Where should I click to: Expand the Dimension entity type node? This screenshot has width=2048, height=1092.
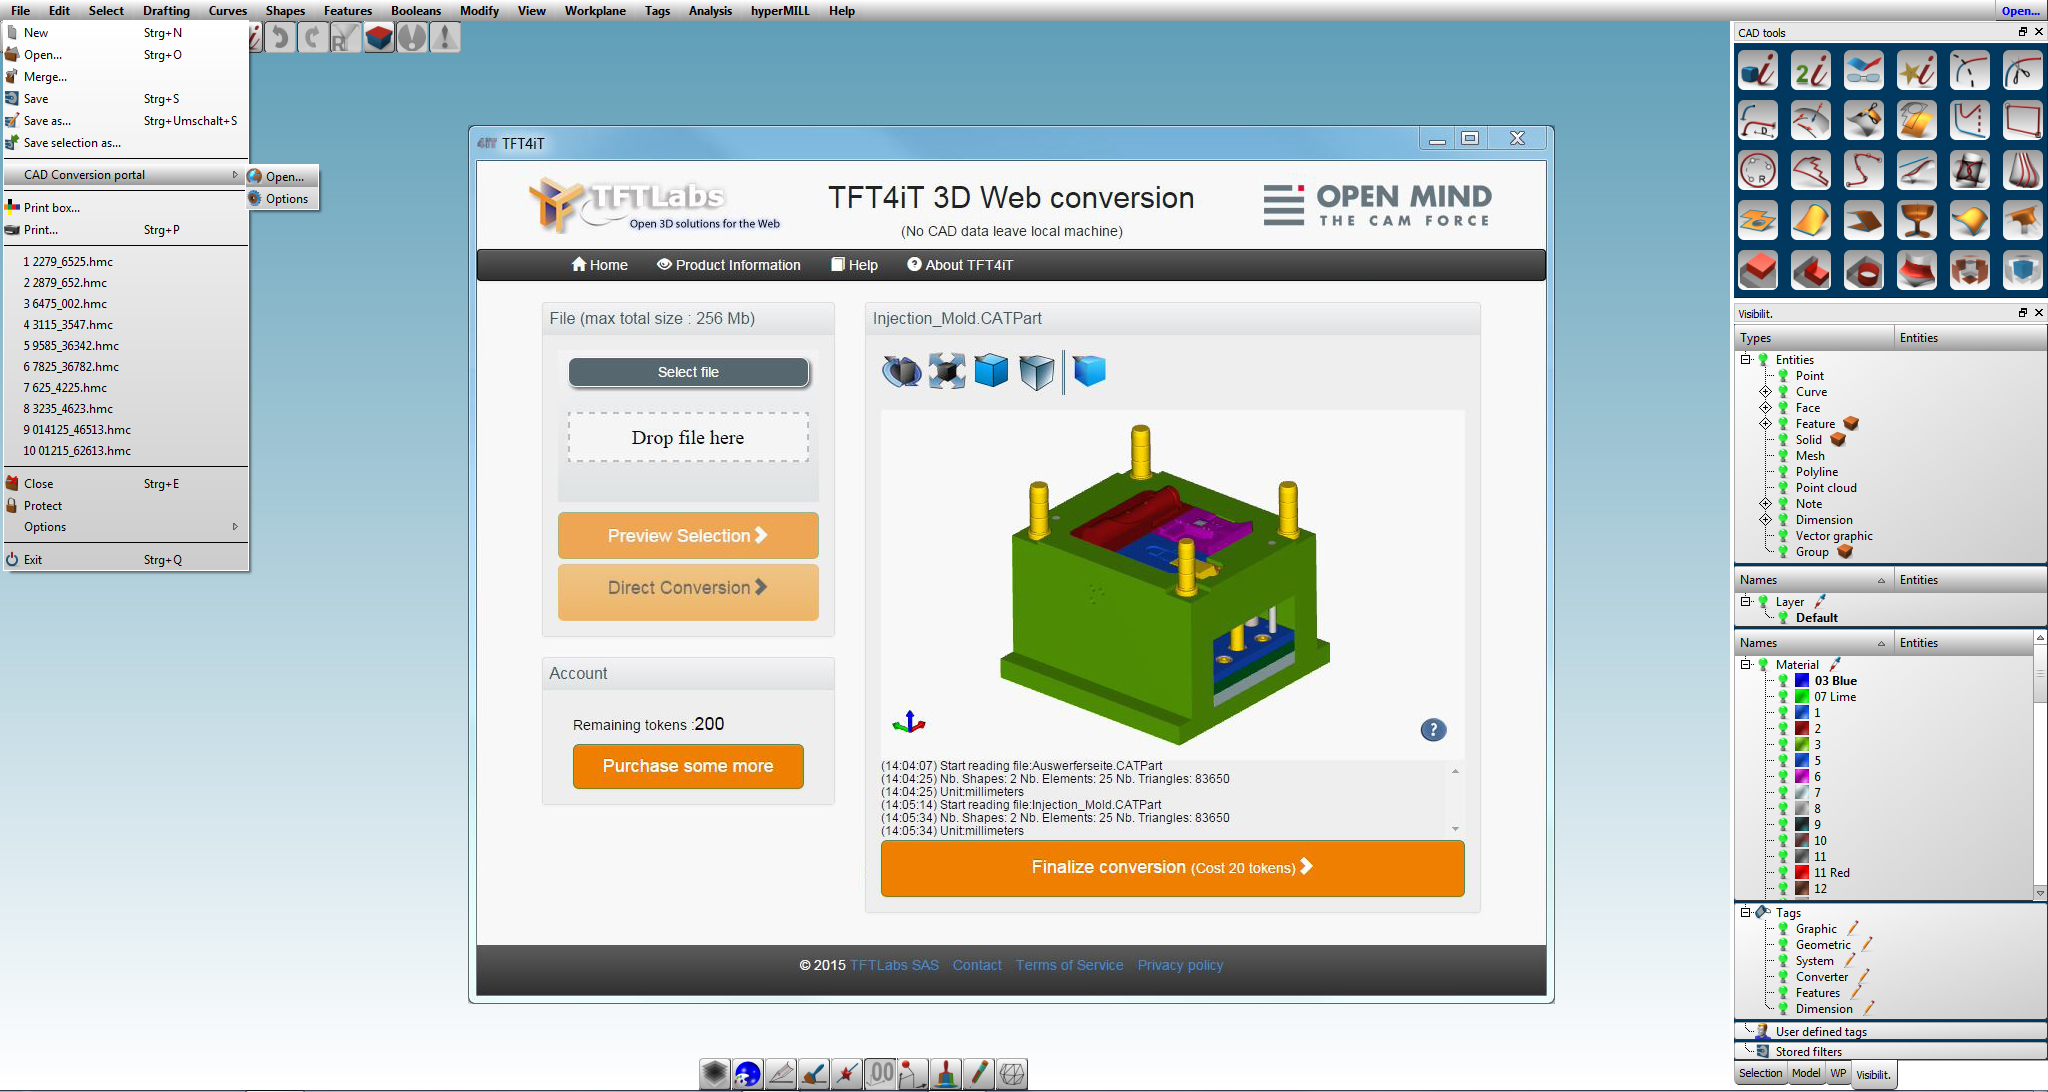point(1765,520)
